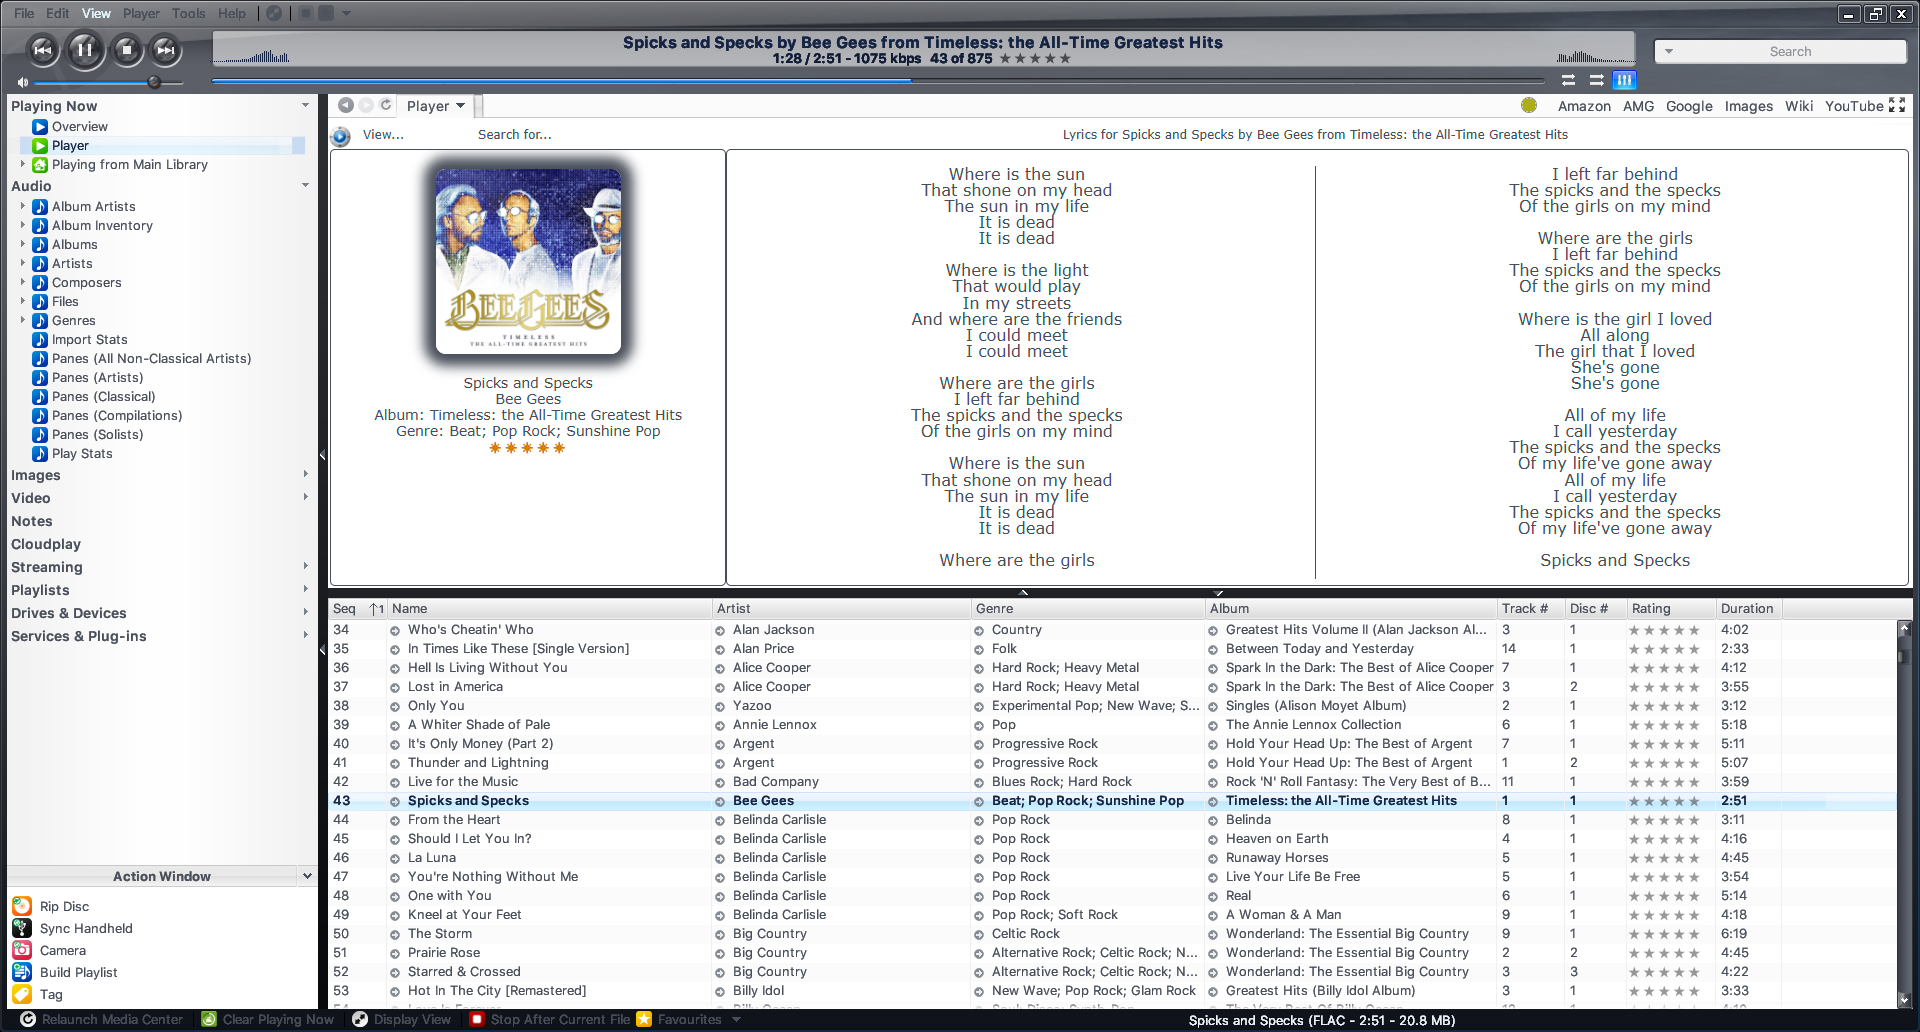
Task: Open the Player menu
Action: point(141,13)
